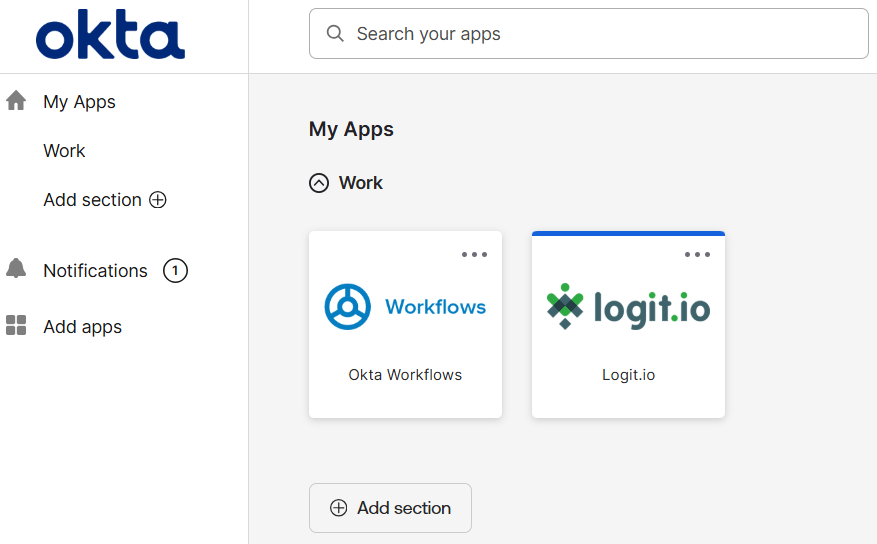Click the Logit.io logo icon

(565, 306)
